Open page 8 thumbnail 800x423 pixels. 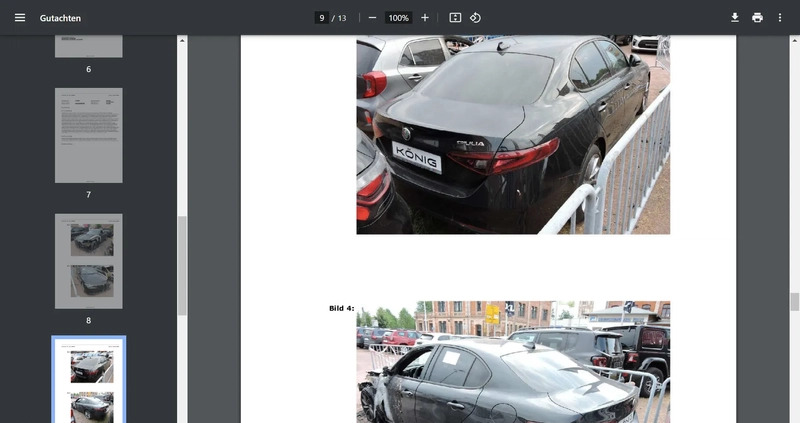89,261
